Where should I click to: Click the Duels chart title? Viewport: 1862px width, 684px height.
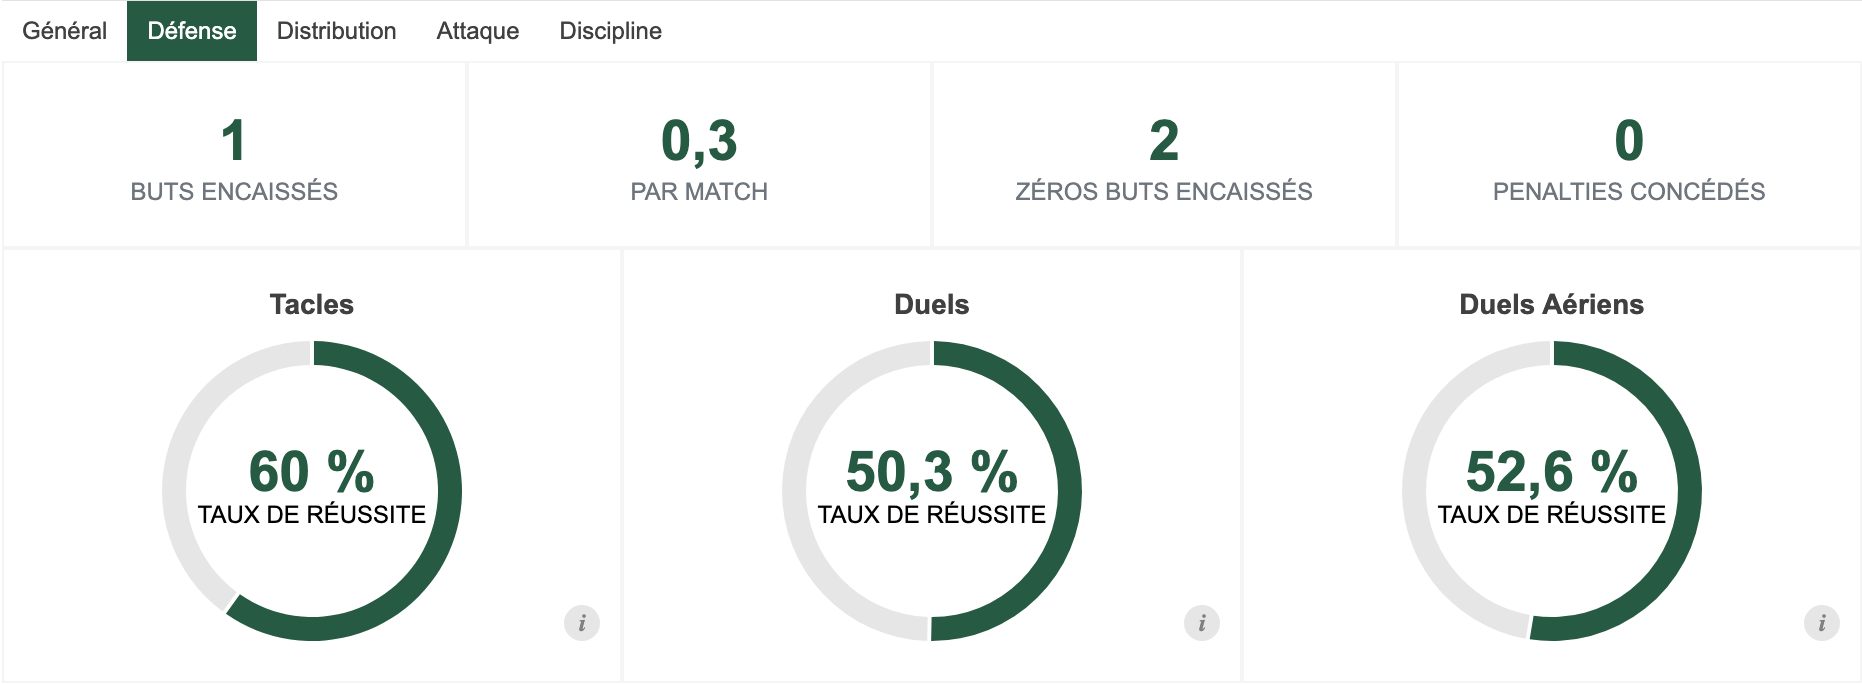(932, 305)
